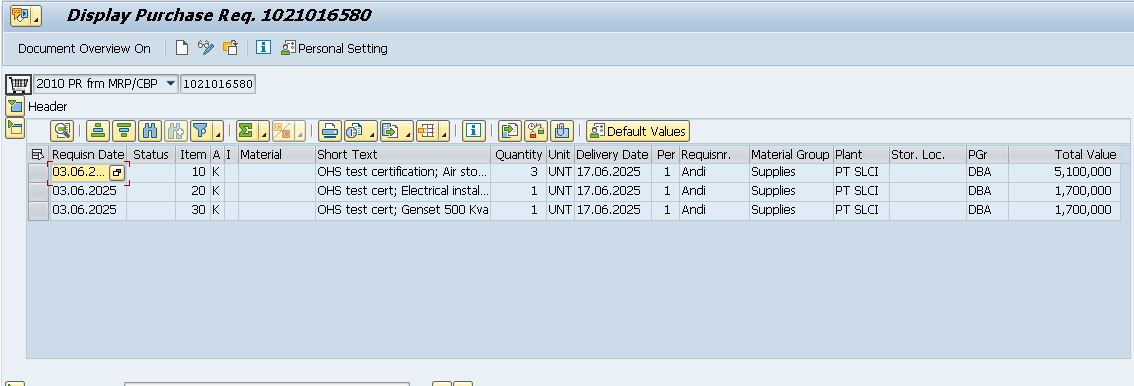This screenshot has height=386, width=1134.
Task: Click the Requisn Date column header
Action: click(x=88, y=155)
